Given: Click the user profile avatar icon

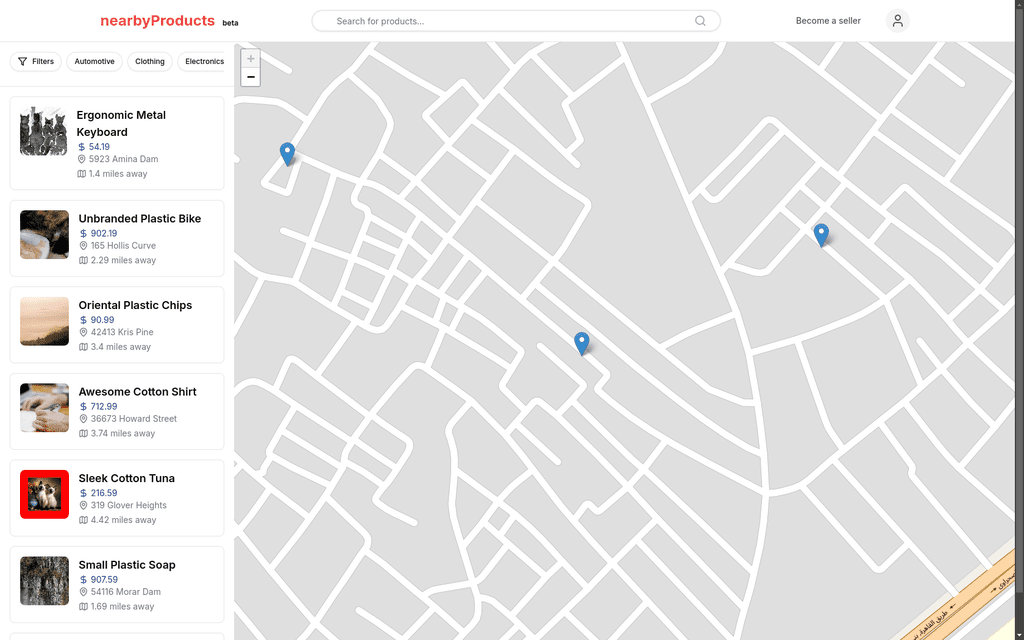Looking at the screenshot, I should pyautogui.click(x=897, y=21).
